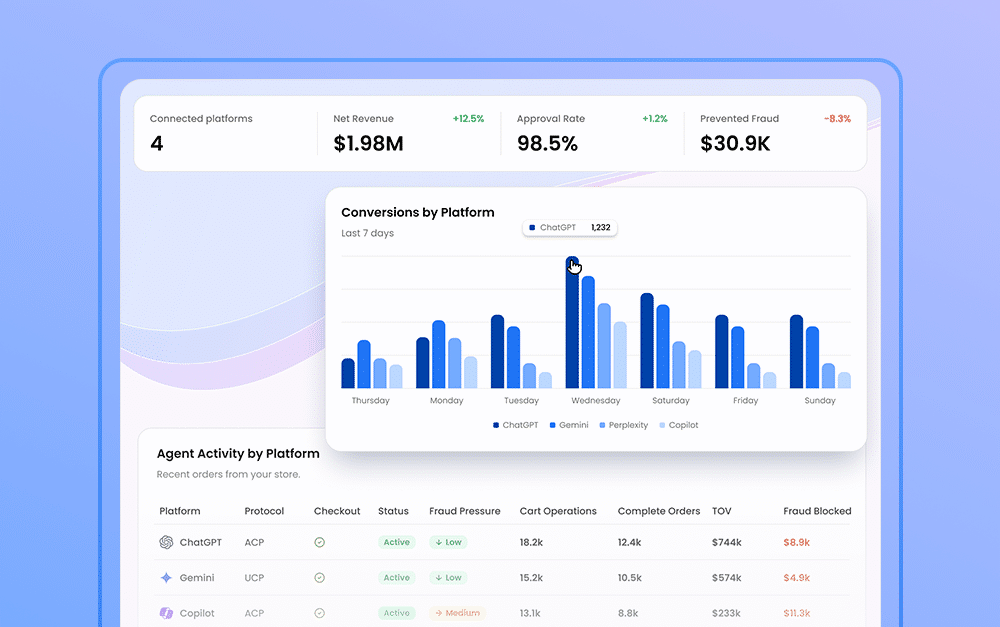Screen dimensions: 1000x627
Task: Open the Net Revenue stat card
Action: [408, 134]
